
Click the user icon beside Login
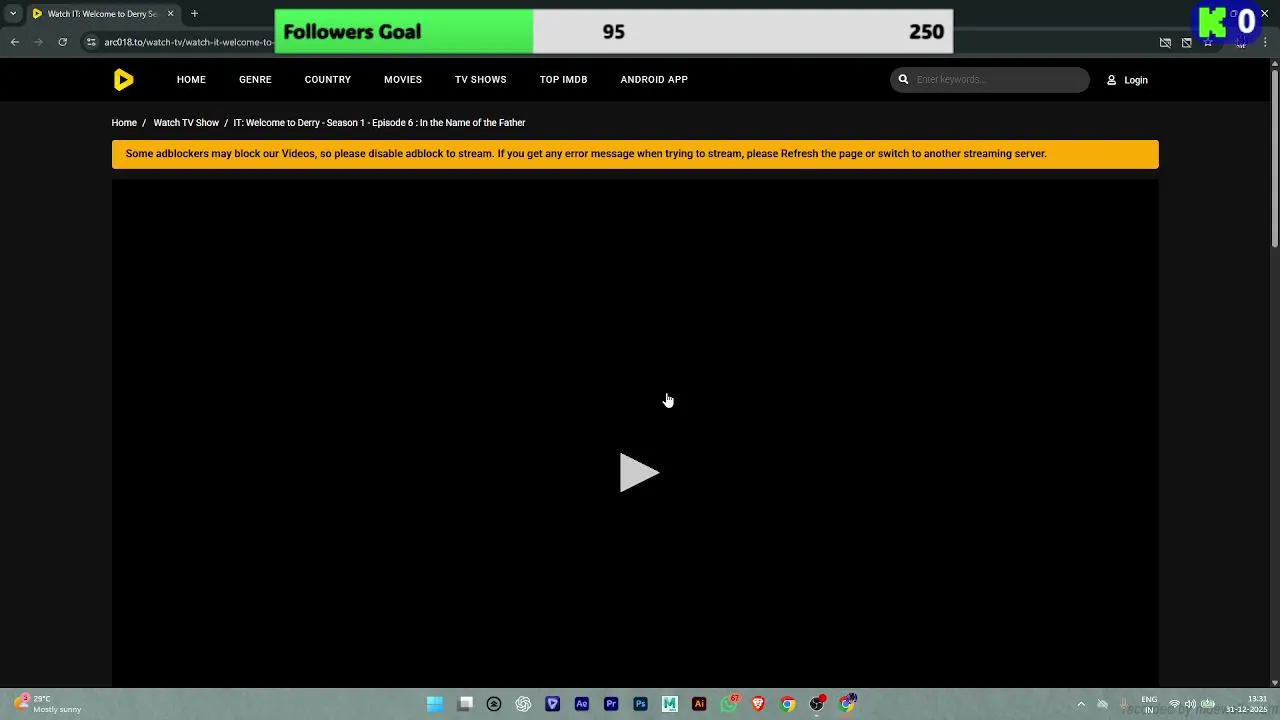coord(1111,80)
